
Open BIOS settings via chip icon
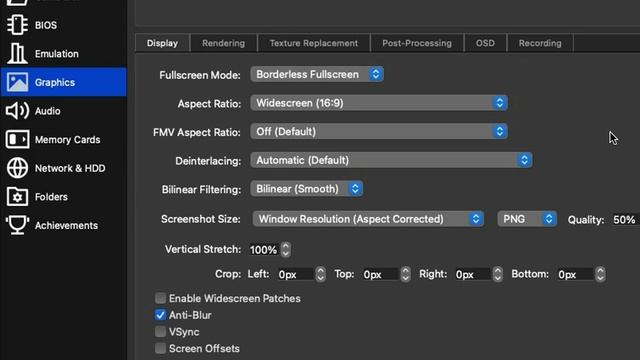click(x=17, y=25)
